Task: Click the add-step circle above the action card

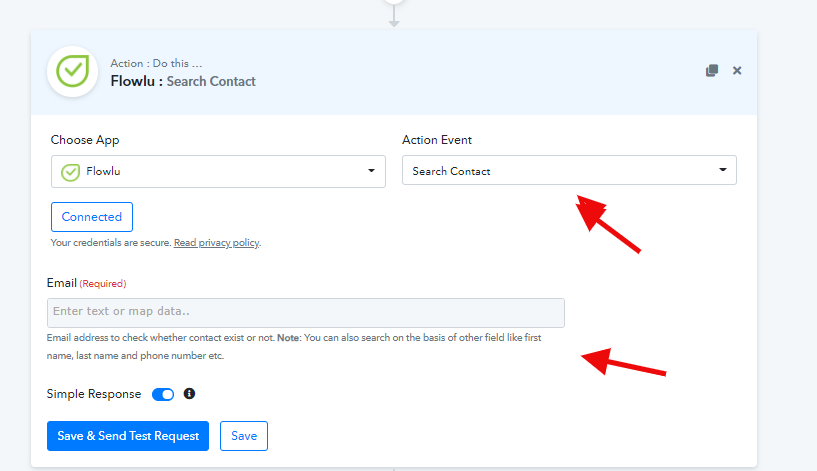Action: pos(394,3)
